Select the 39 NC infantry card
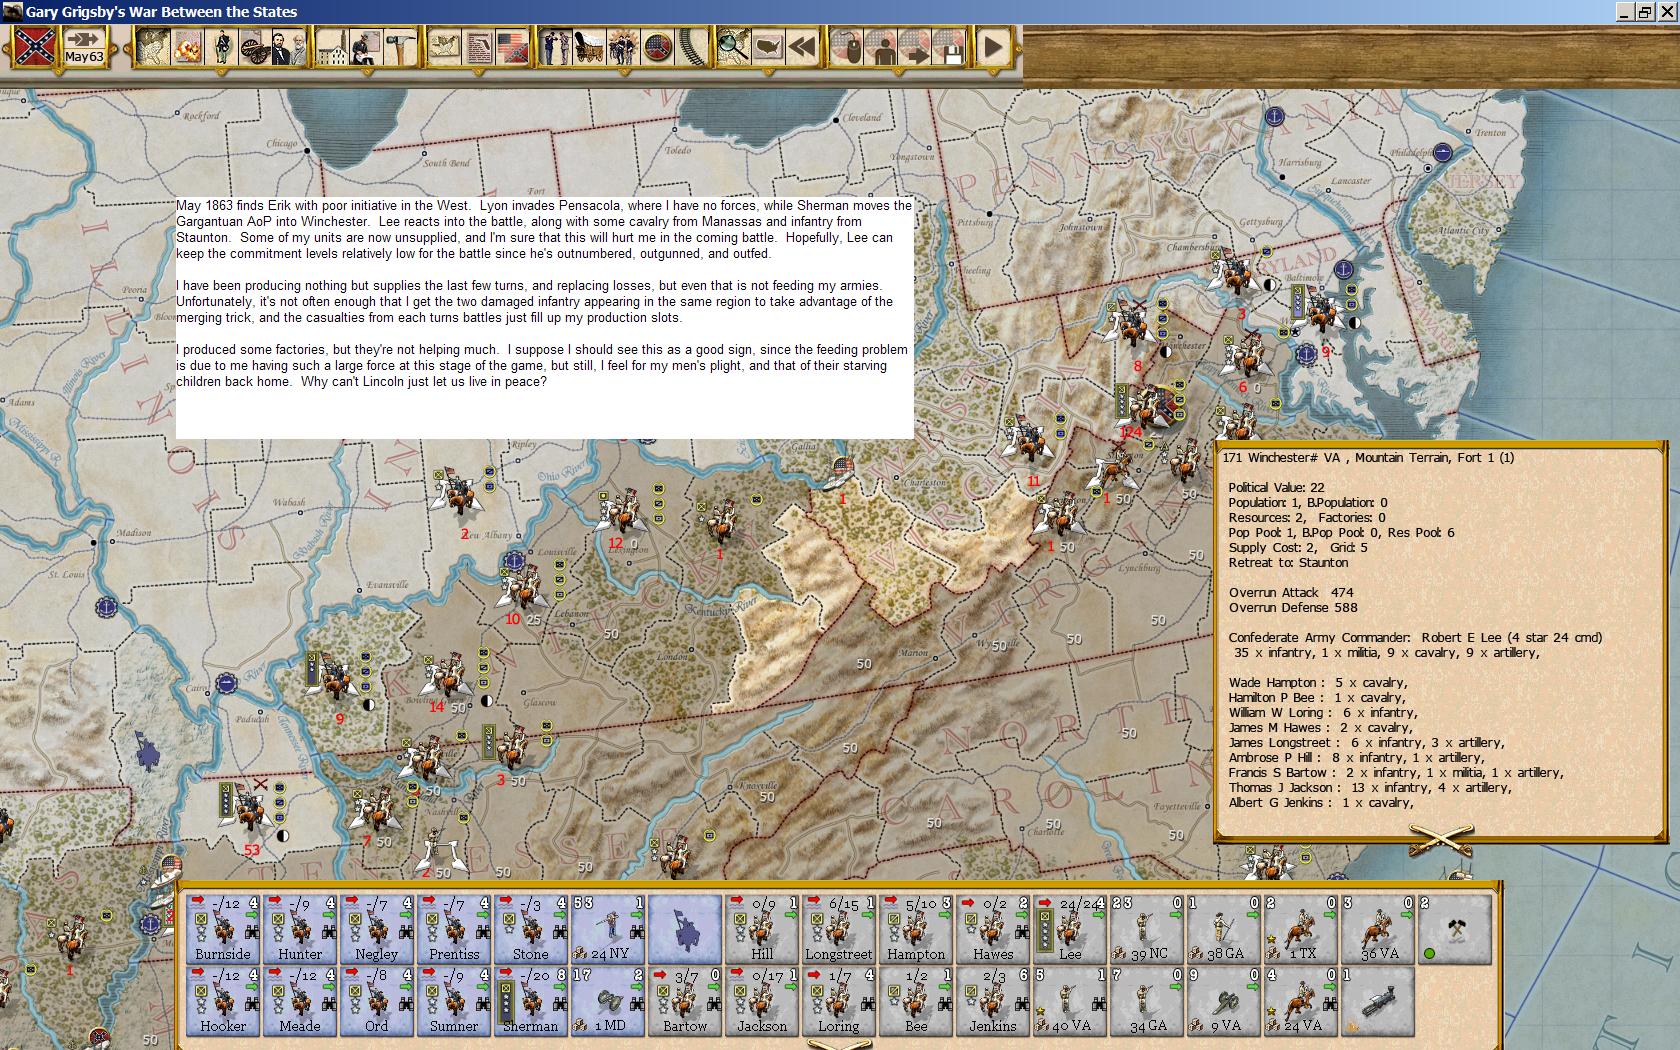This screenshot has height=1050, width=1680. (x=1147, y=929)
